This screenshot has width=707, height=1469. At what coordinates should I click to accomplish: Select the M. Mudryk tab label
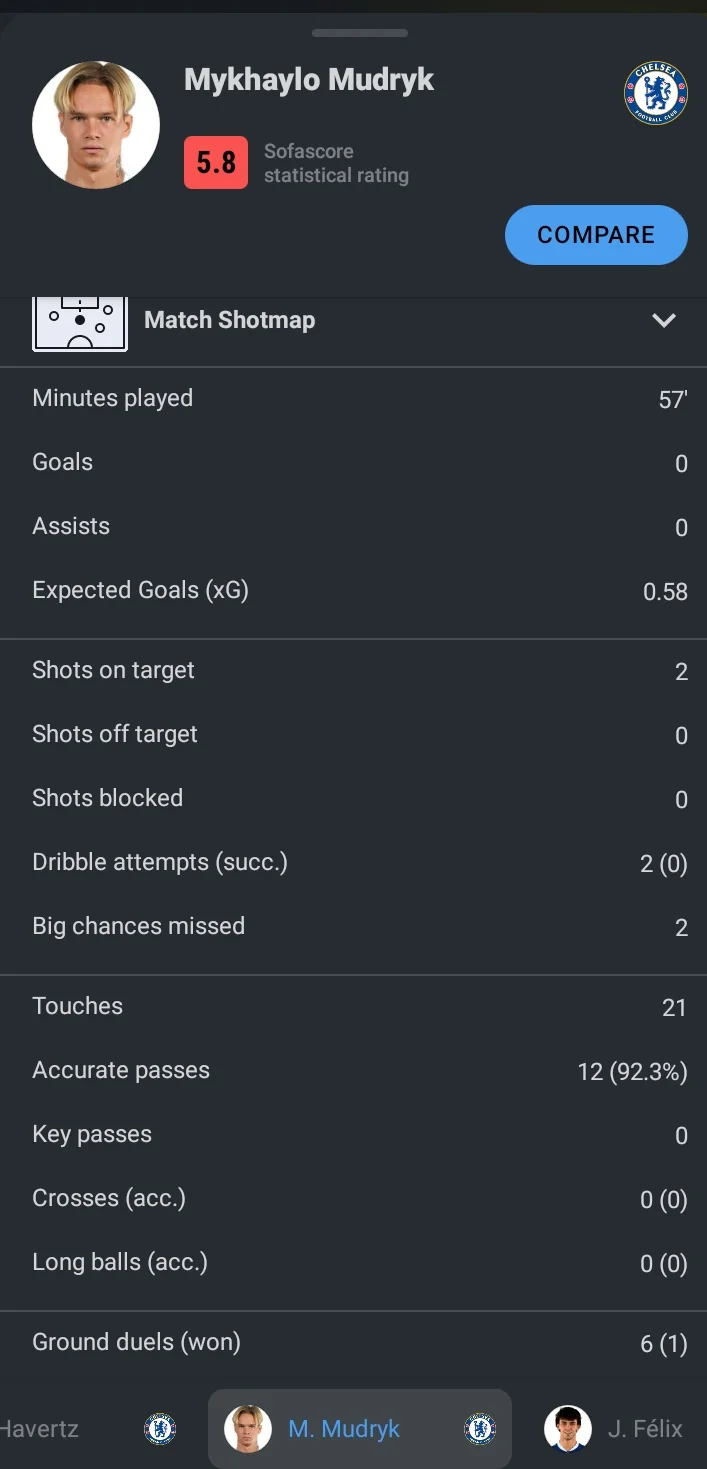click(344, 1429)
